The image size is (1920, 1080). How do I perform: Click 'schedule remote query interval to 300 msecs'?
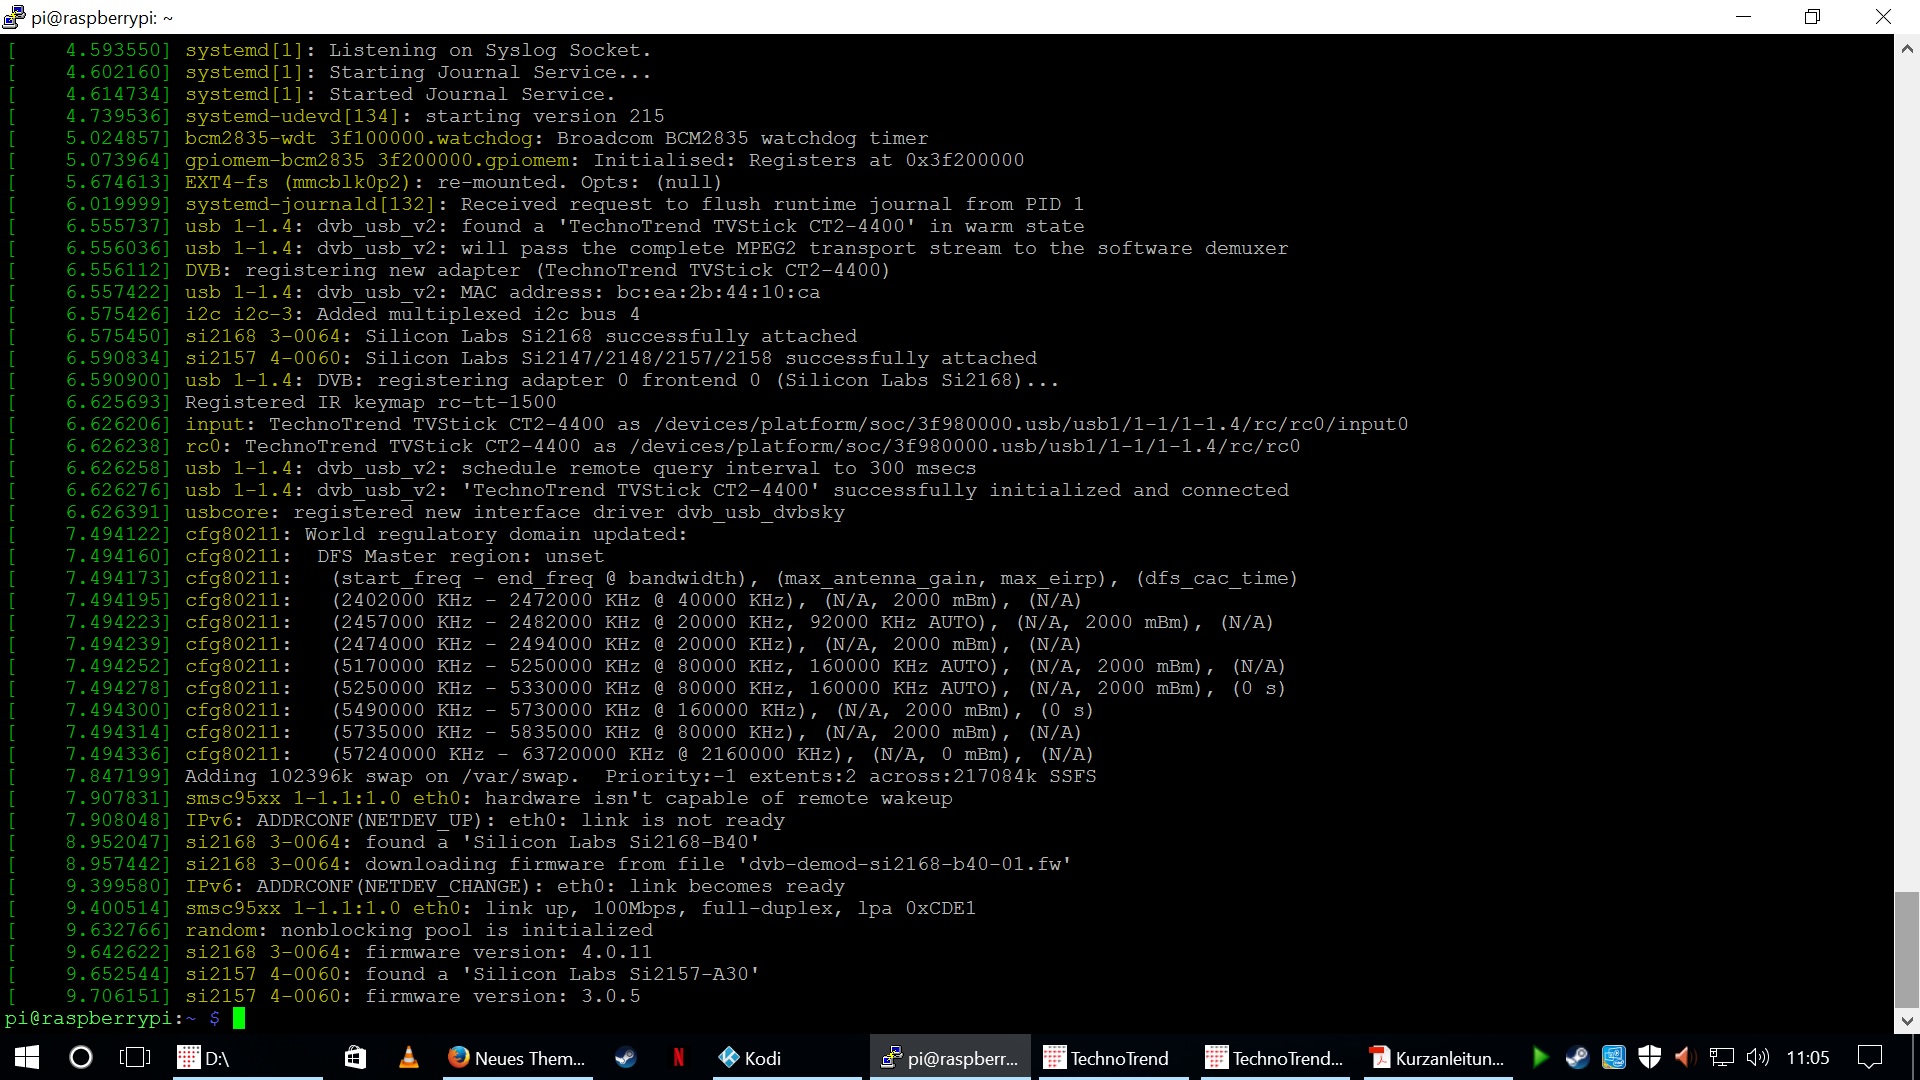(x=718, y=468)
